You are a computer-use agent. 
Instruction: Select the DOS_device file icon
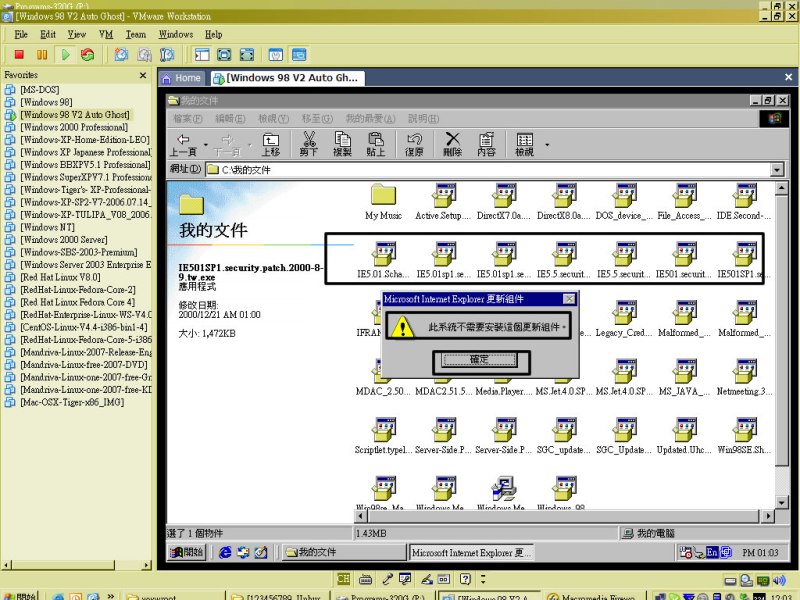pyautogui.click(x=624, y=202)
